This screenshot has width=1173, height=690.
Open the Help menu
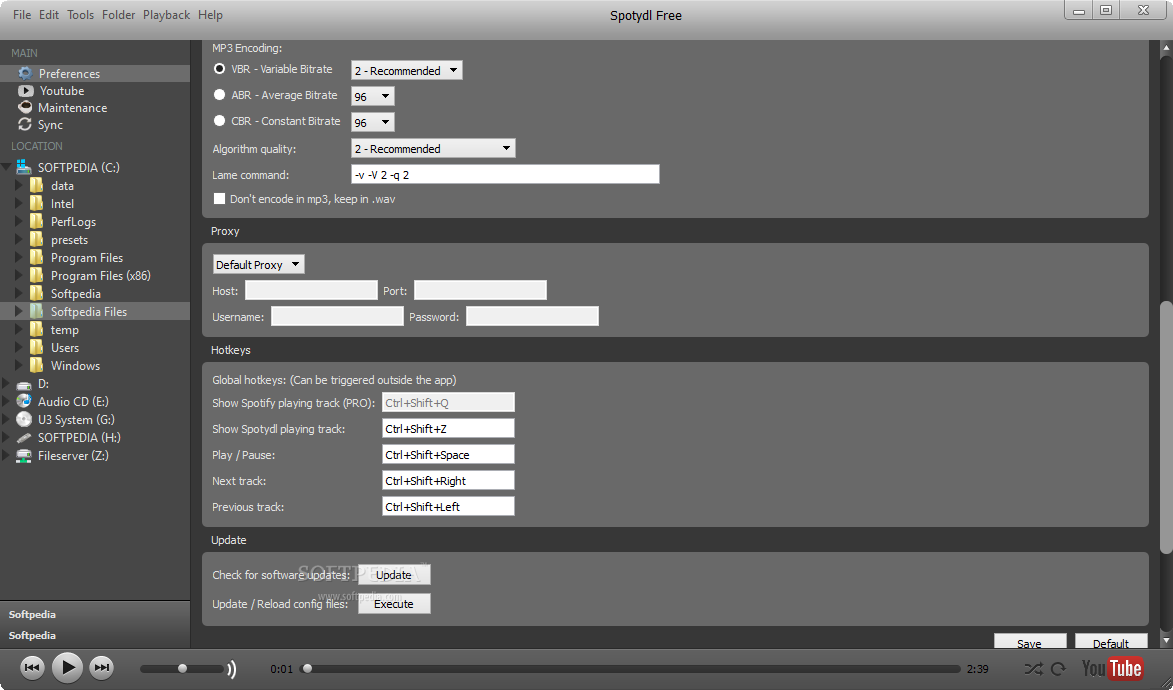click(210, 15)
